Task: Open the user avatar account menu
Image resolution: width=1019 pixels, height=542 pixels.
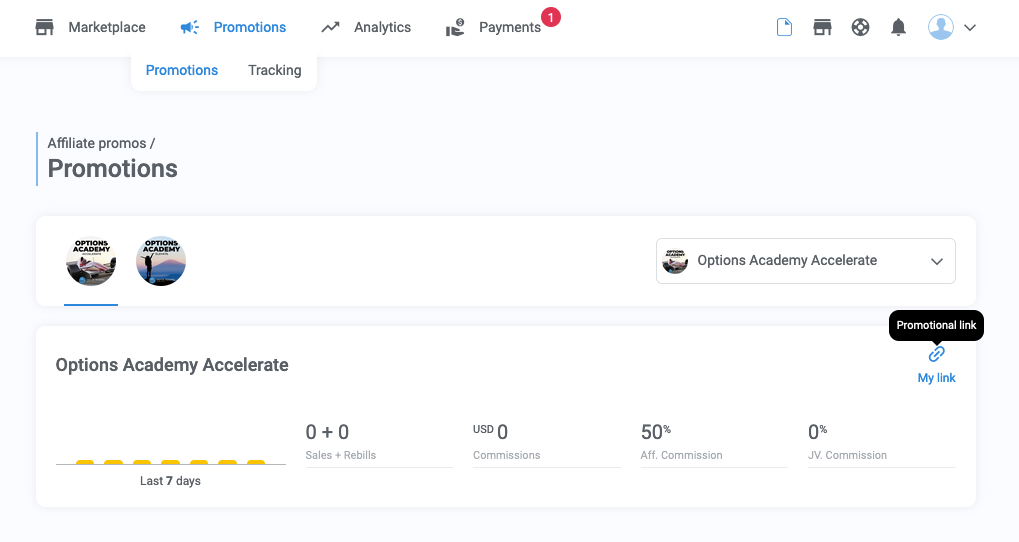Action: [x=940, y=27]
